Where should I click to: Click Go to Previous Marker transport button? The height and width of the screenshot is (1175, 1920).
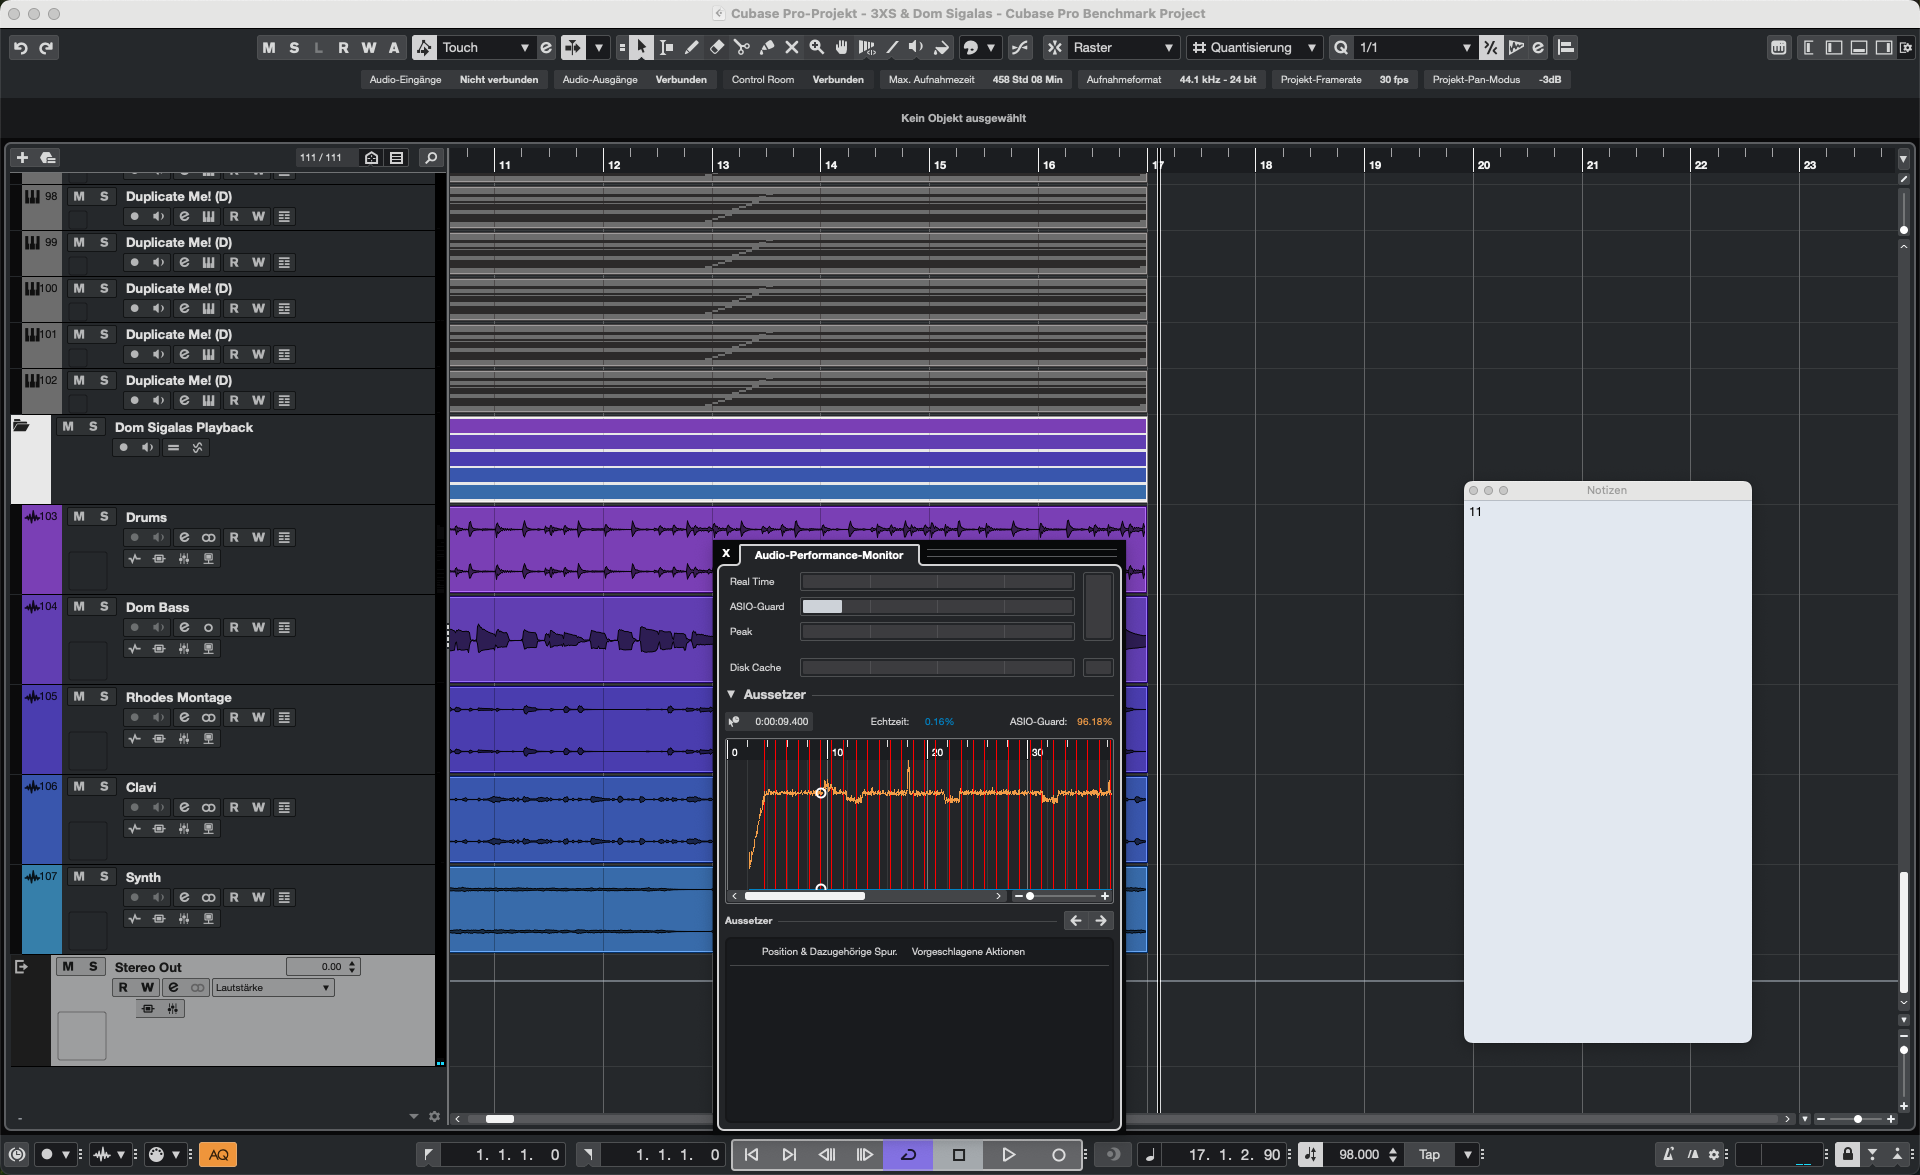point(751,1154)
